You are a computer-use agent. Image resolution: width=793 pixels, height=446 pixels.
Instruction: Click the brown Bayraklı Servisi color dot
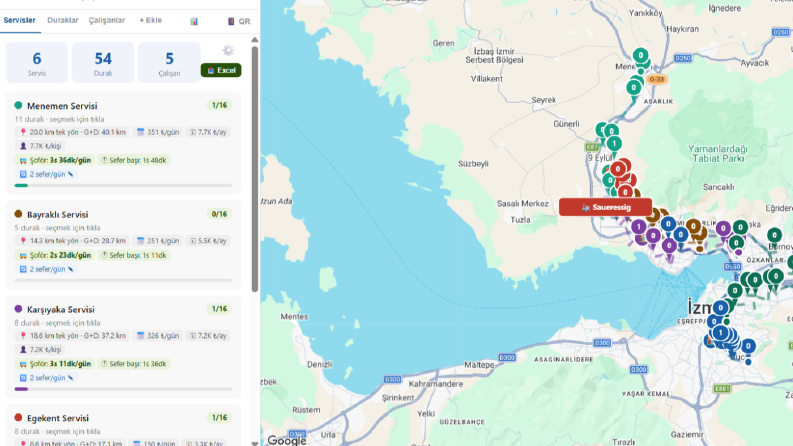[x=19, y=214]
